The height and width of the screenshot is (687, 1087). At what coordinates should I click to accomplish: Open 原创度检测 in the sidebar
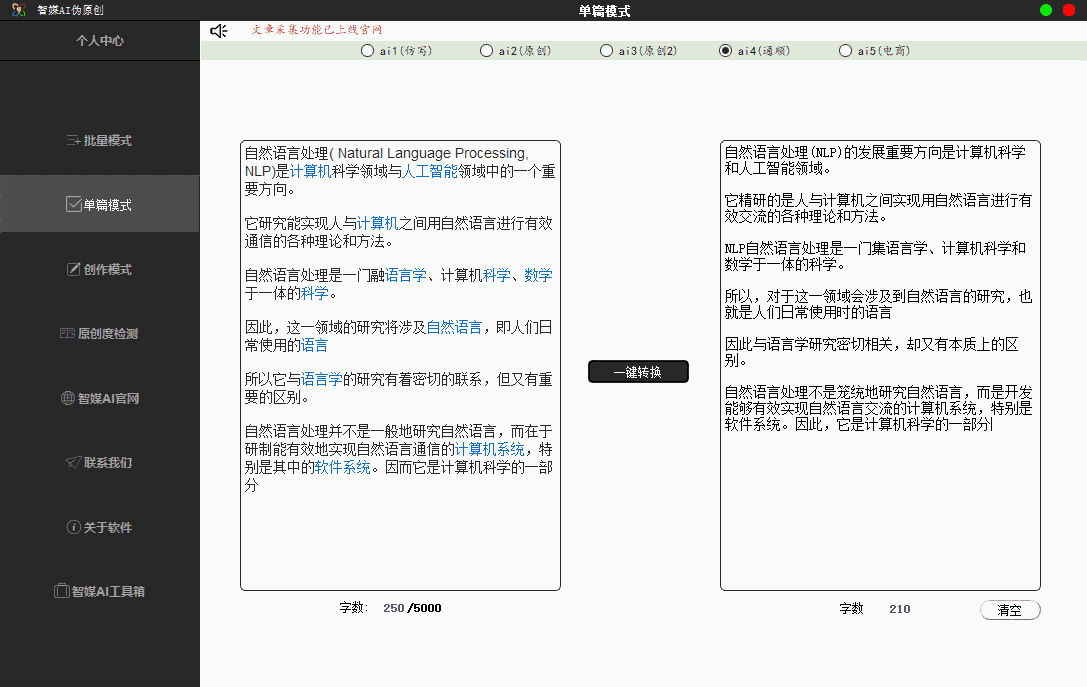click(99, 334)
